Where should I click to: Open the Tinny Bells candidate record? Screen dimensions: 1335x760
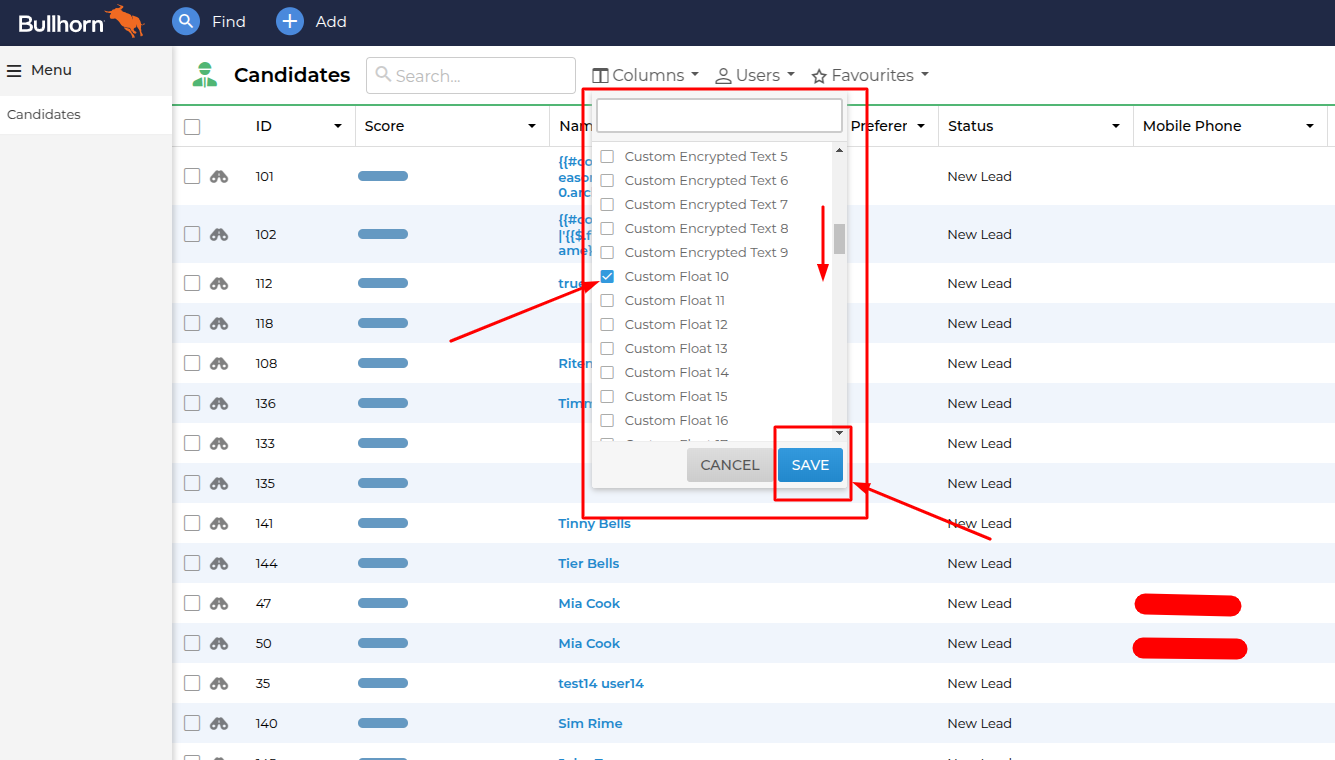pyautogui.click(x=595, y=523)
